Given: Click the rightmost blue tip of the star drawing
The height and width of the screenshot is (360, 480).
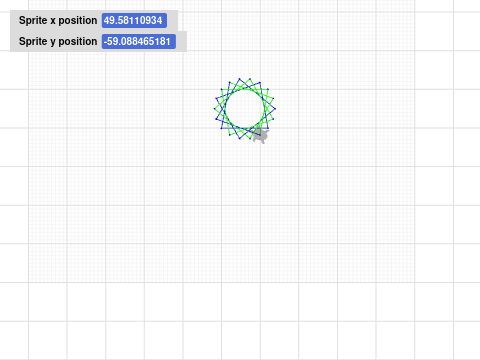Looking at the screenshot, I should click(x=275, y=109).
